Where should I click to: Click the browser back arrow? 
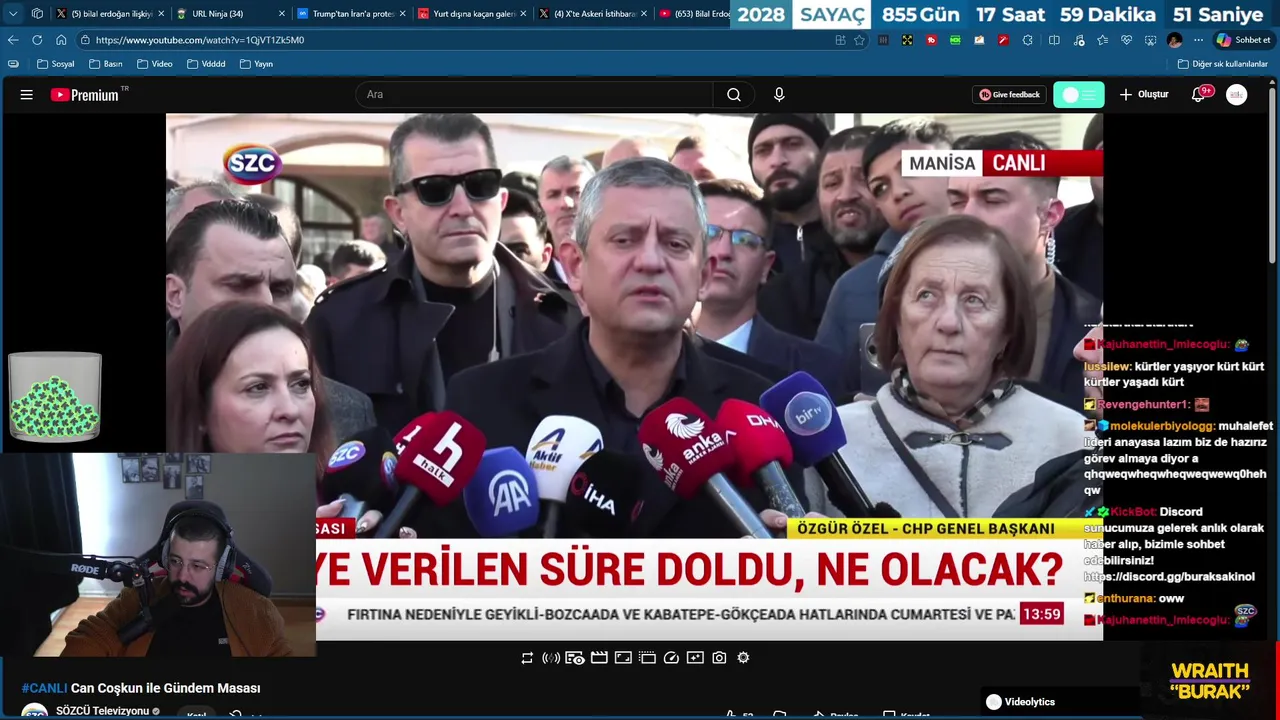[x=13, y=40]
